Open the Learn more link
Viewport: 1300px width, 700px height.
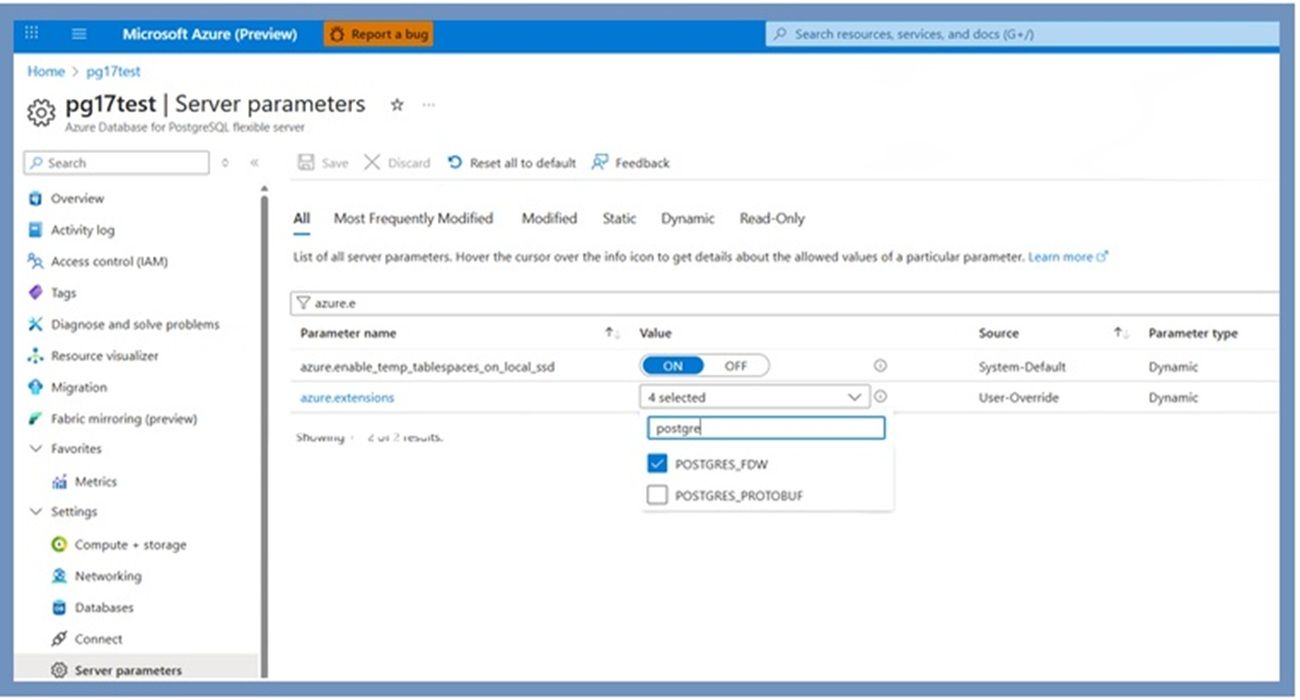coord(1068,257)
